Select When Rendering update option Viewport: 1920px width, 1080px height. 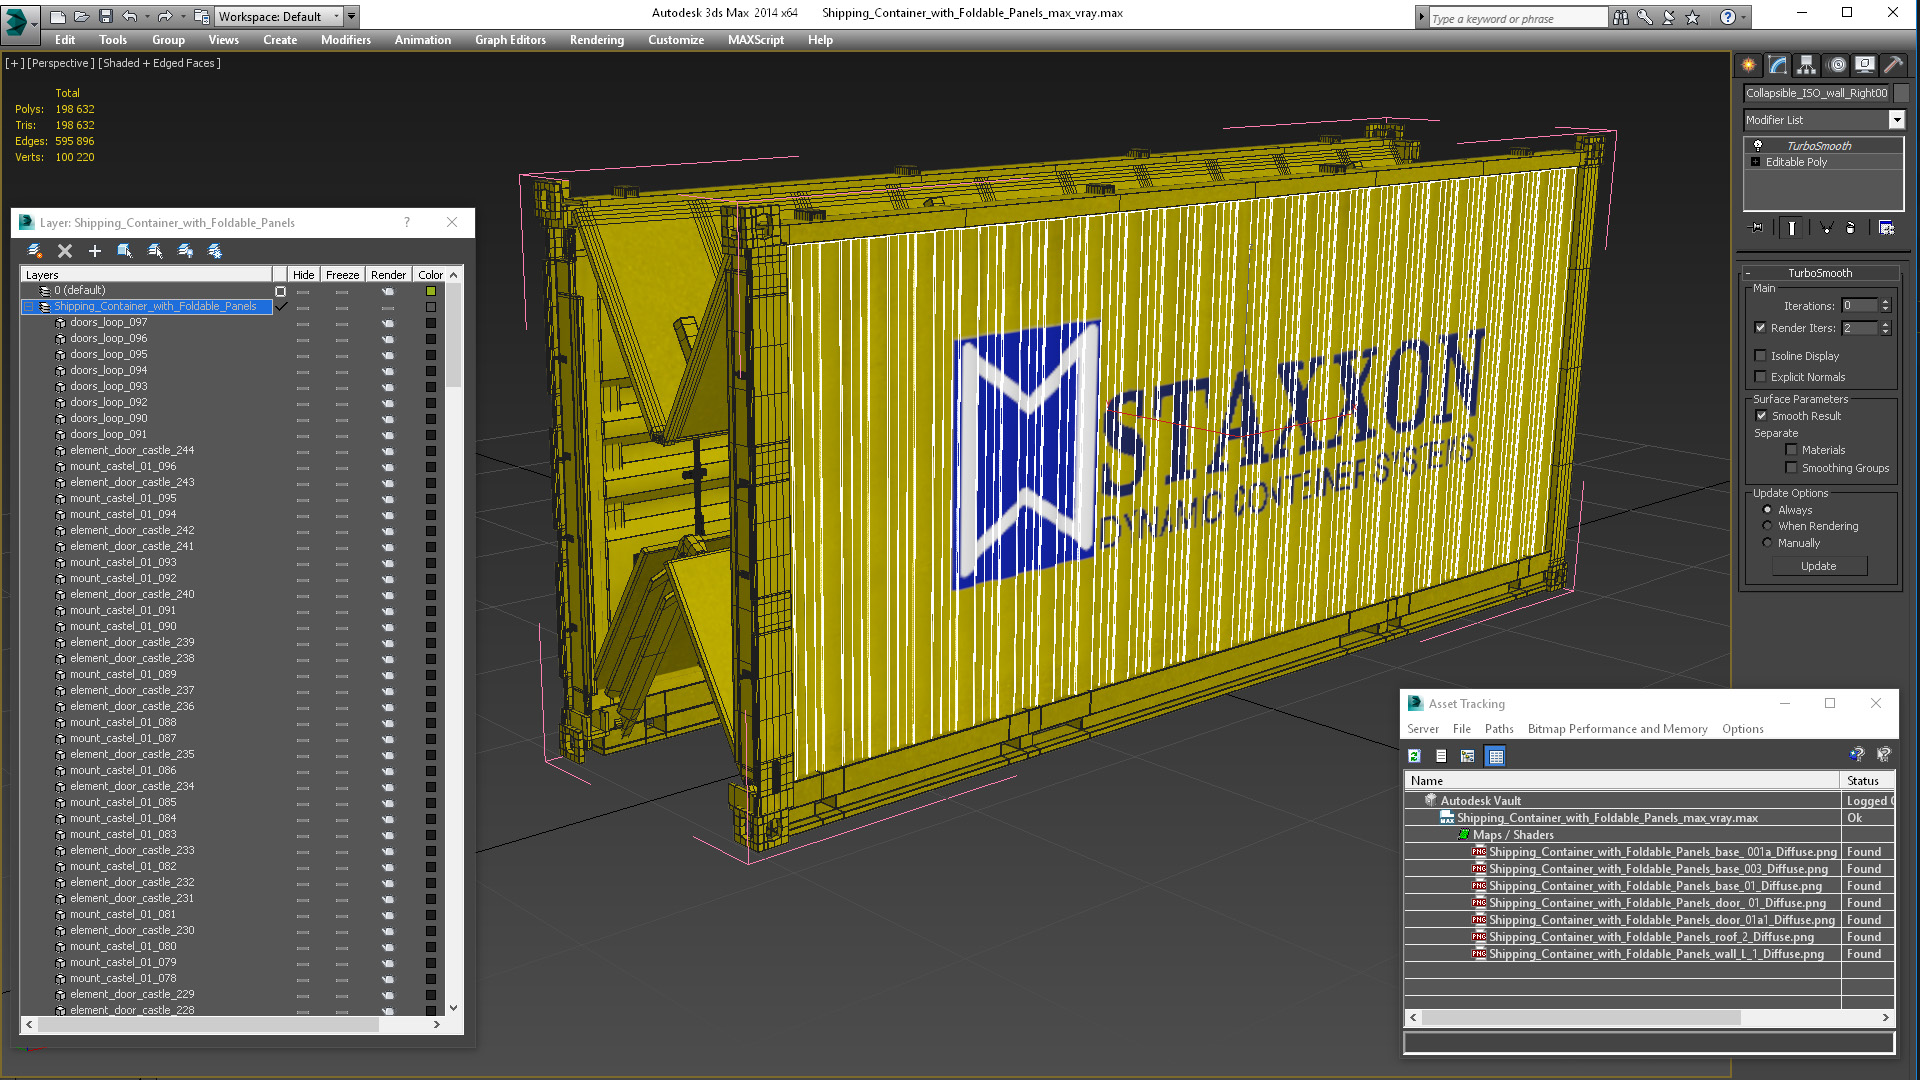[1767, 526]
